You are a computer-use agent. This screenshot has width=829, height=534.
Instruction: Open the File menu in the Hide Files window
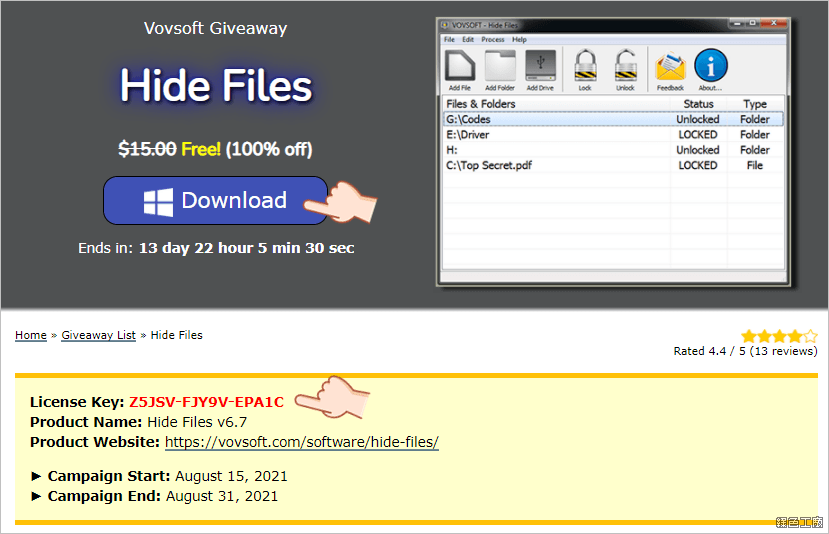coord(449,40)
